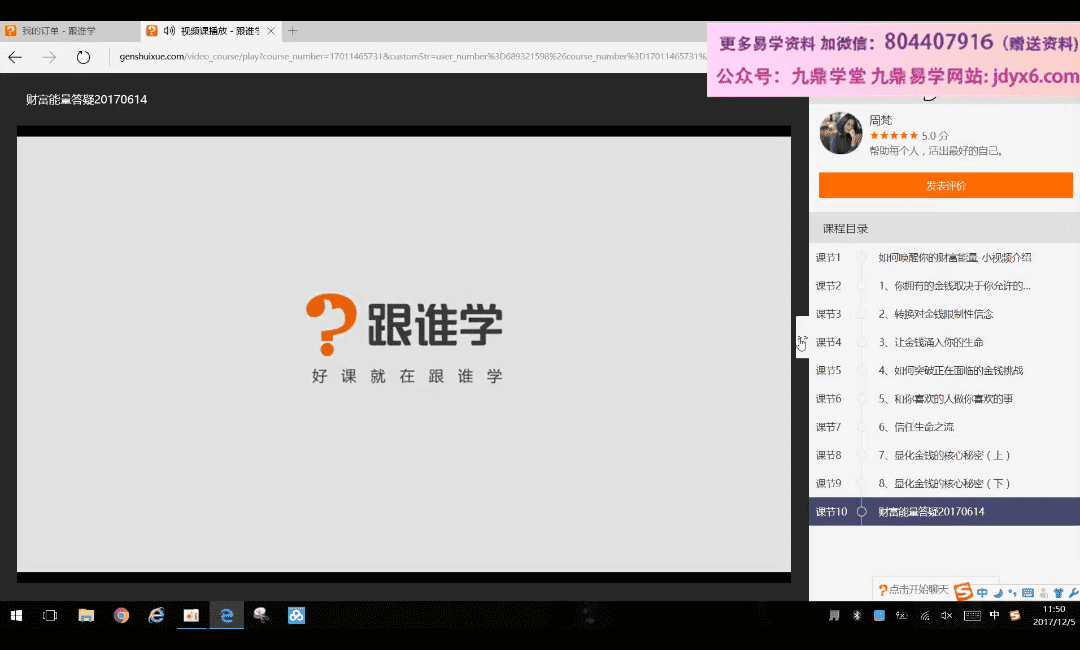Screen dimensions: 1080x650
Task: Launch File Explorer from the taskbar
Action: click(86, 616)
